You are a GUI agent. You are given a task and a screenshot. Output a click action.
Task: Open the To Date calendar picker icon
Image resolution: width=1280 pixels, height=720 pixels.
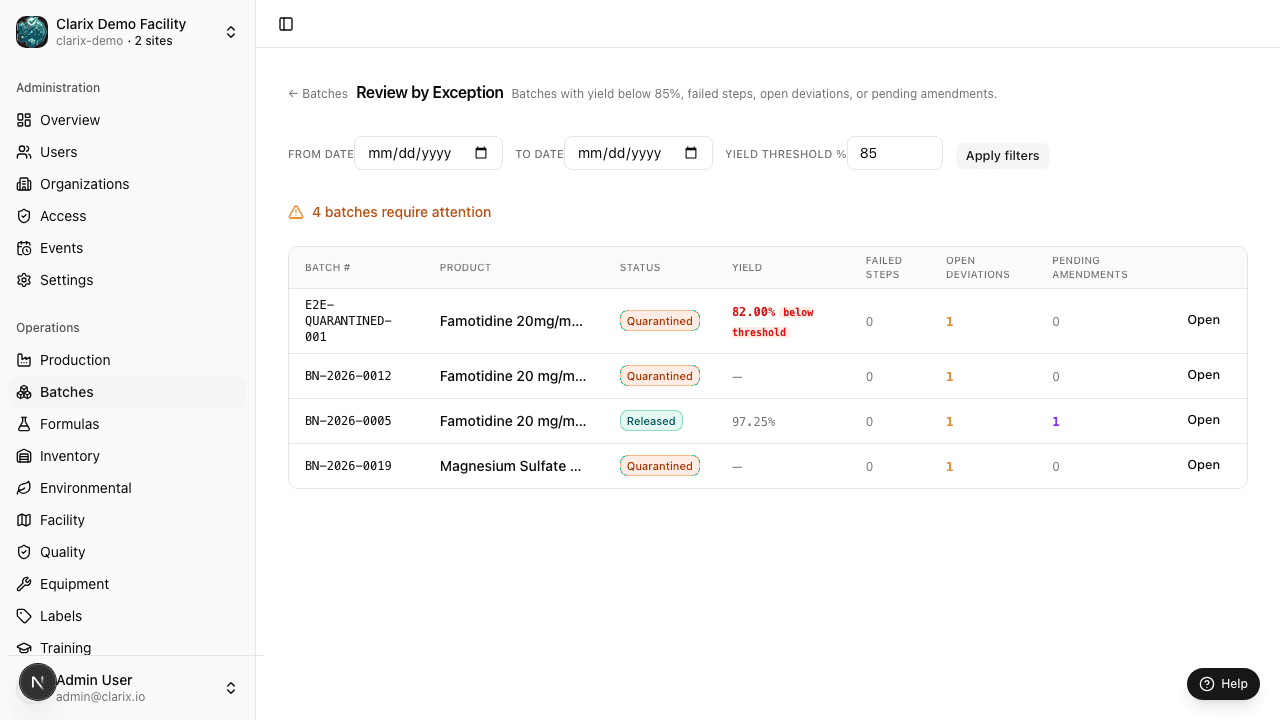691,153
